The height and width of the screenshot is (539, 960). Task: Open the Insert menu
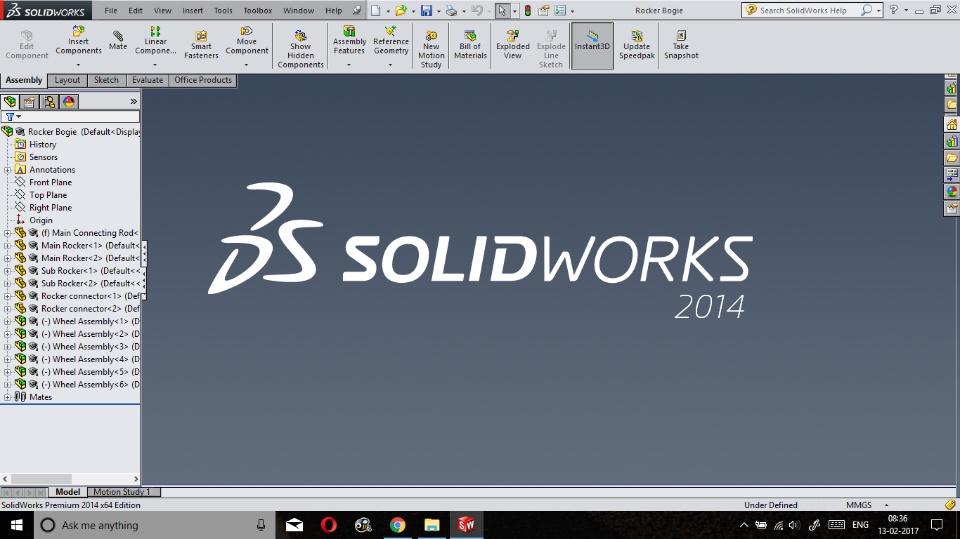click(x=192, y=10)
